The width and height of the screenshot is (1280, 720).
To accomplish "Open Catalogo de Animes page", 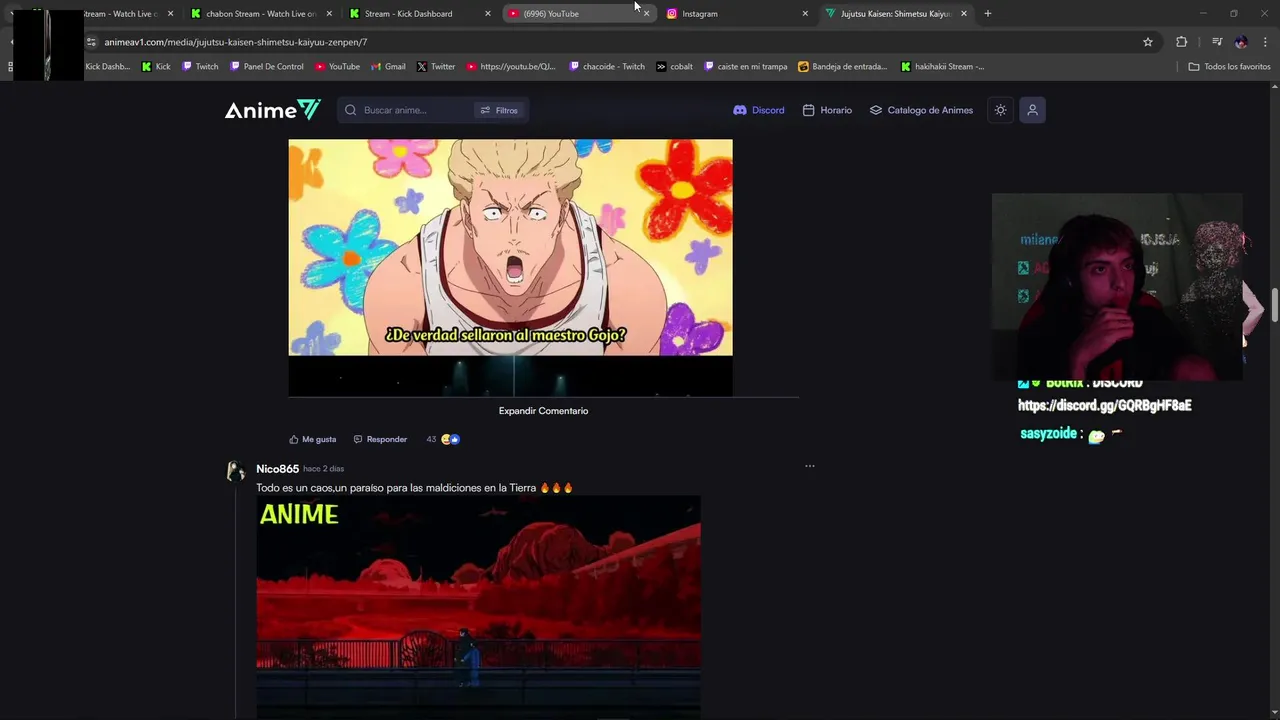I will click(921, 110).
